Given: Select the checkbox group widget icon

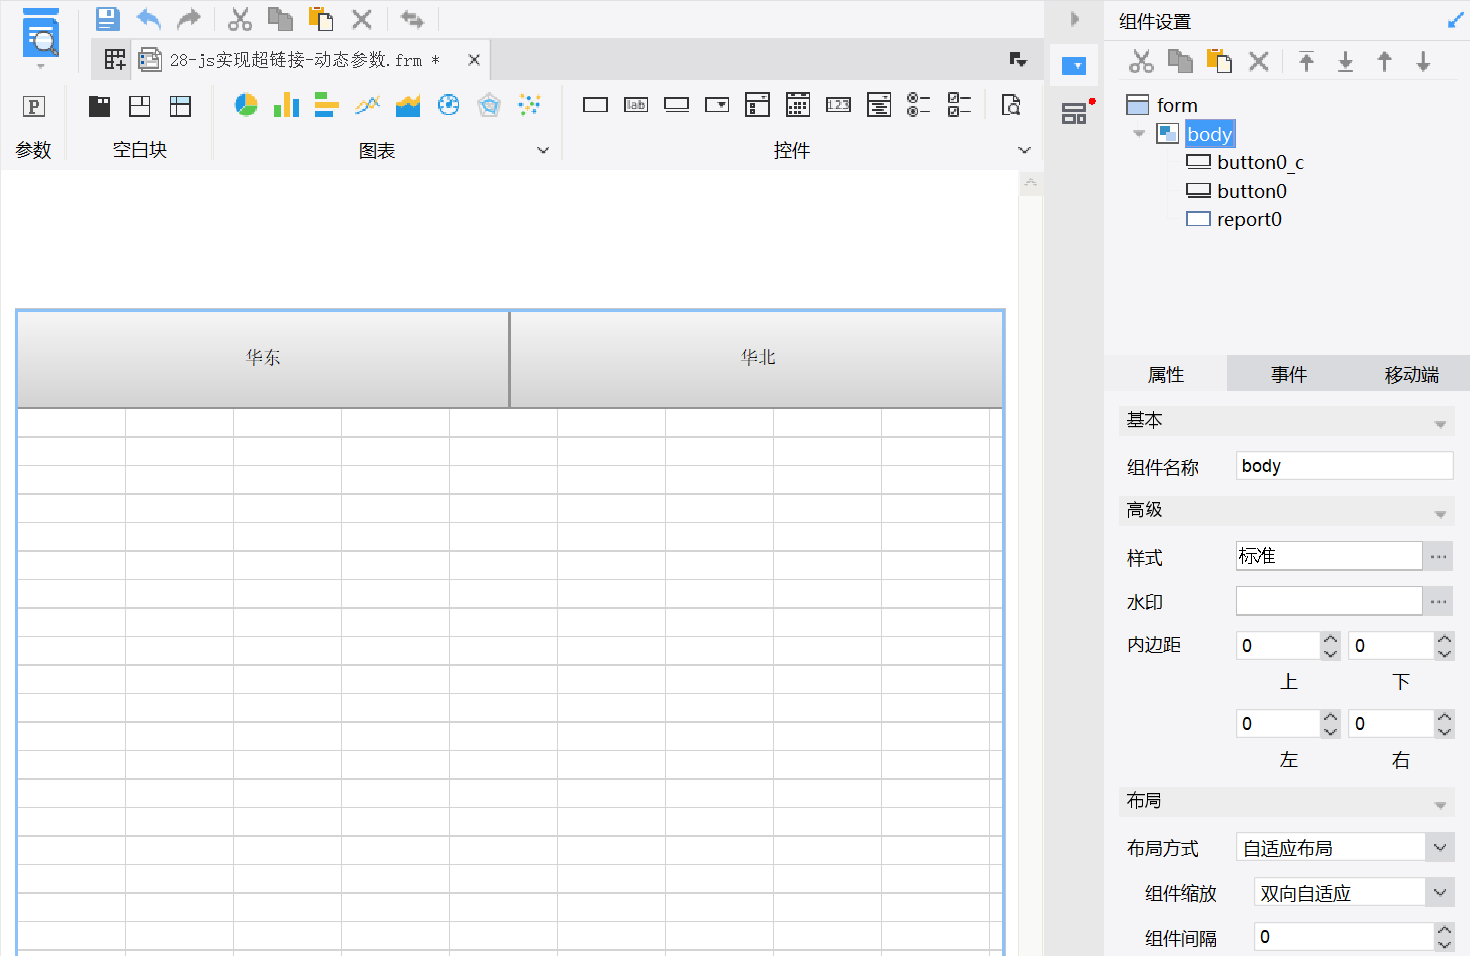Looking at the screenshot, I should (x=959, y=105).
